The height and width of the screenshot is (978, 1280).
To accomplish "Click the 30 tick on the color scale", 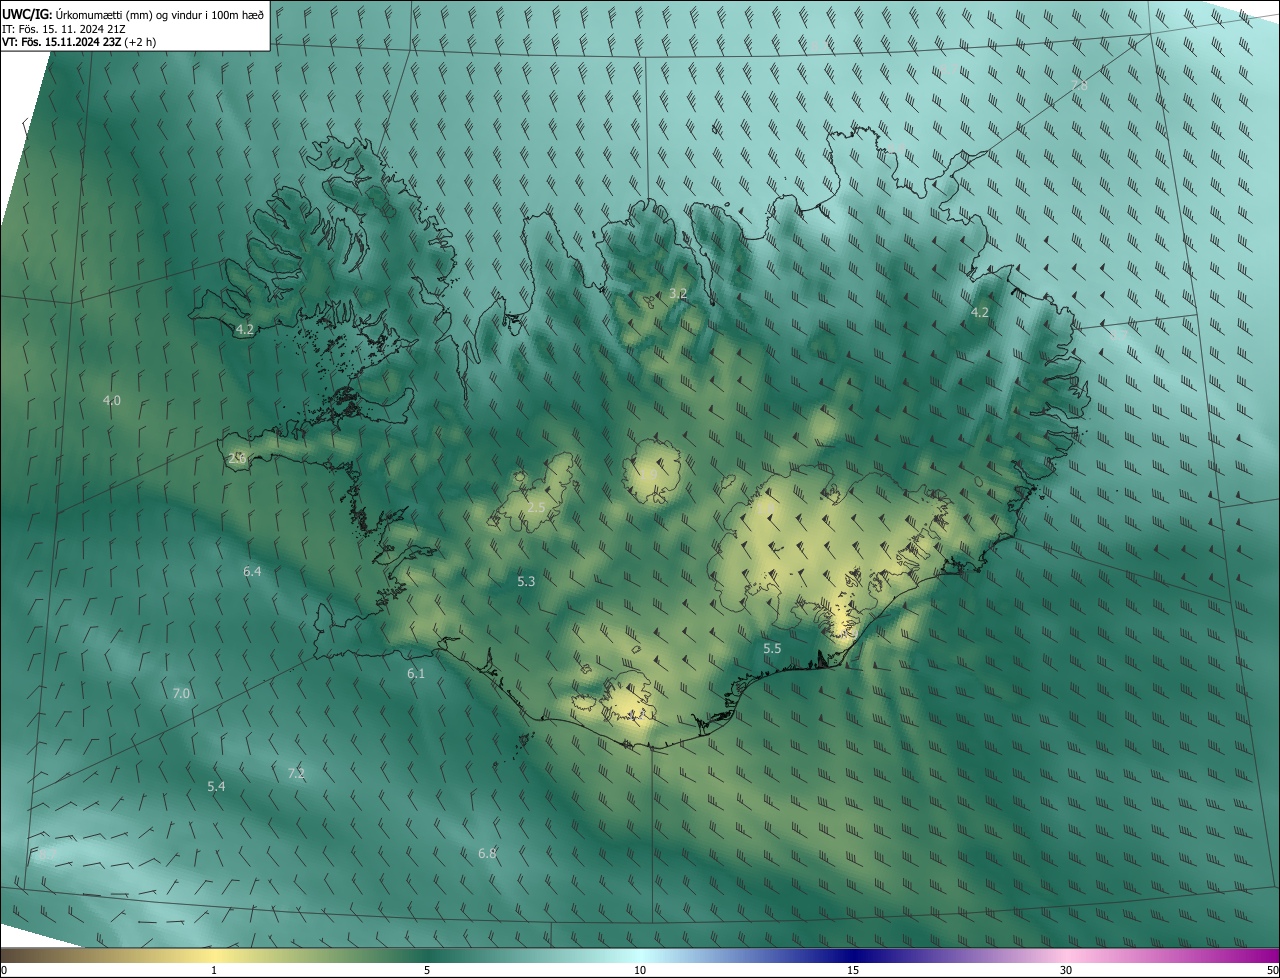I will pos(1066,970).
